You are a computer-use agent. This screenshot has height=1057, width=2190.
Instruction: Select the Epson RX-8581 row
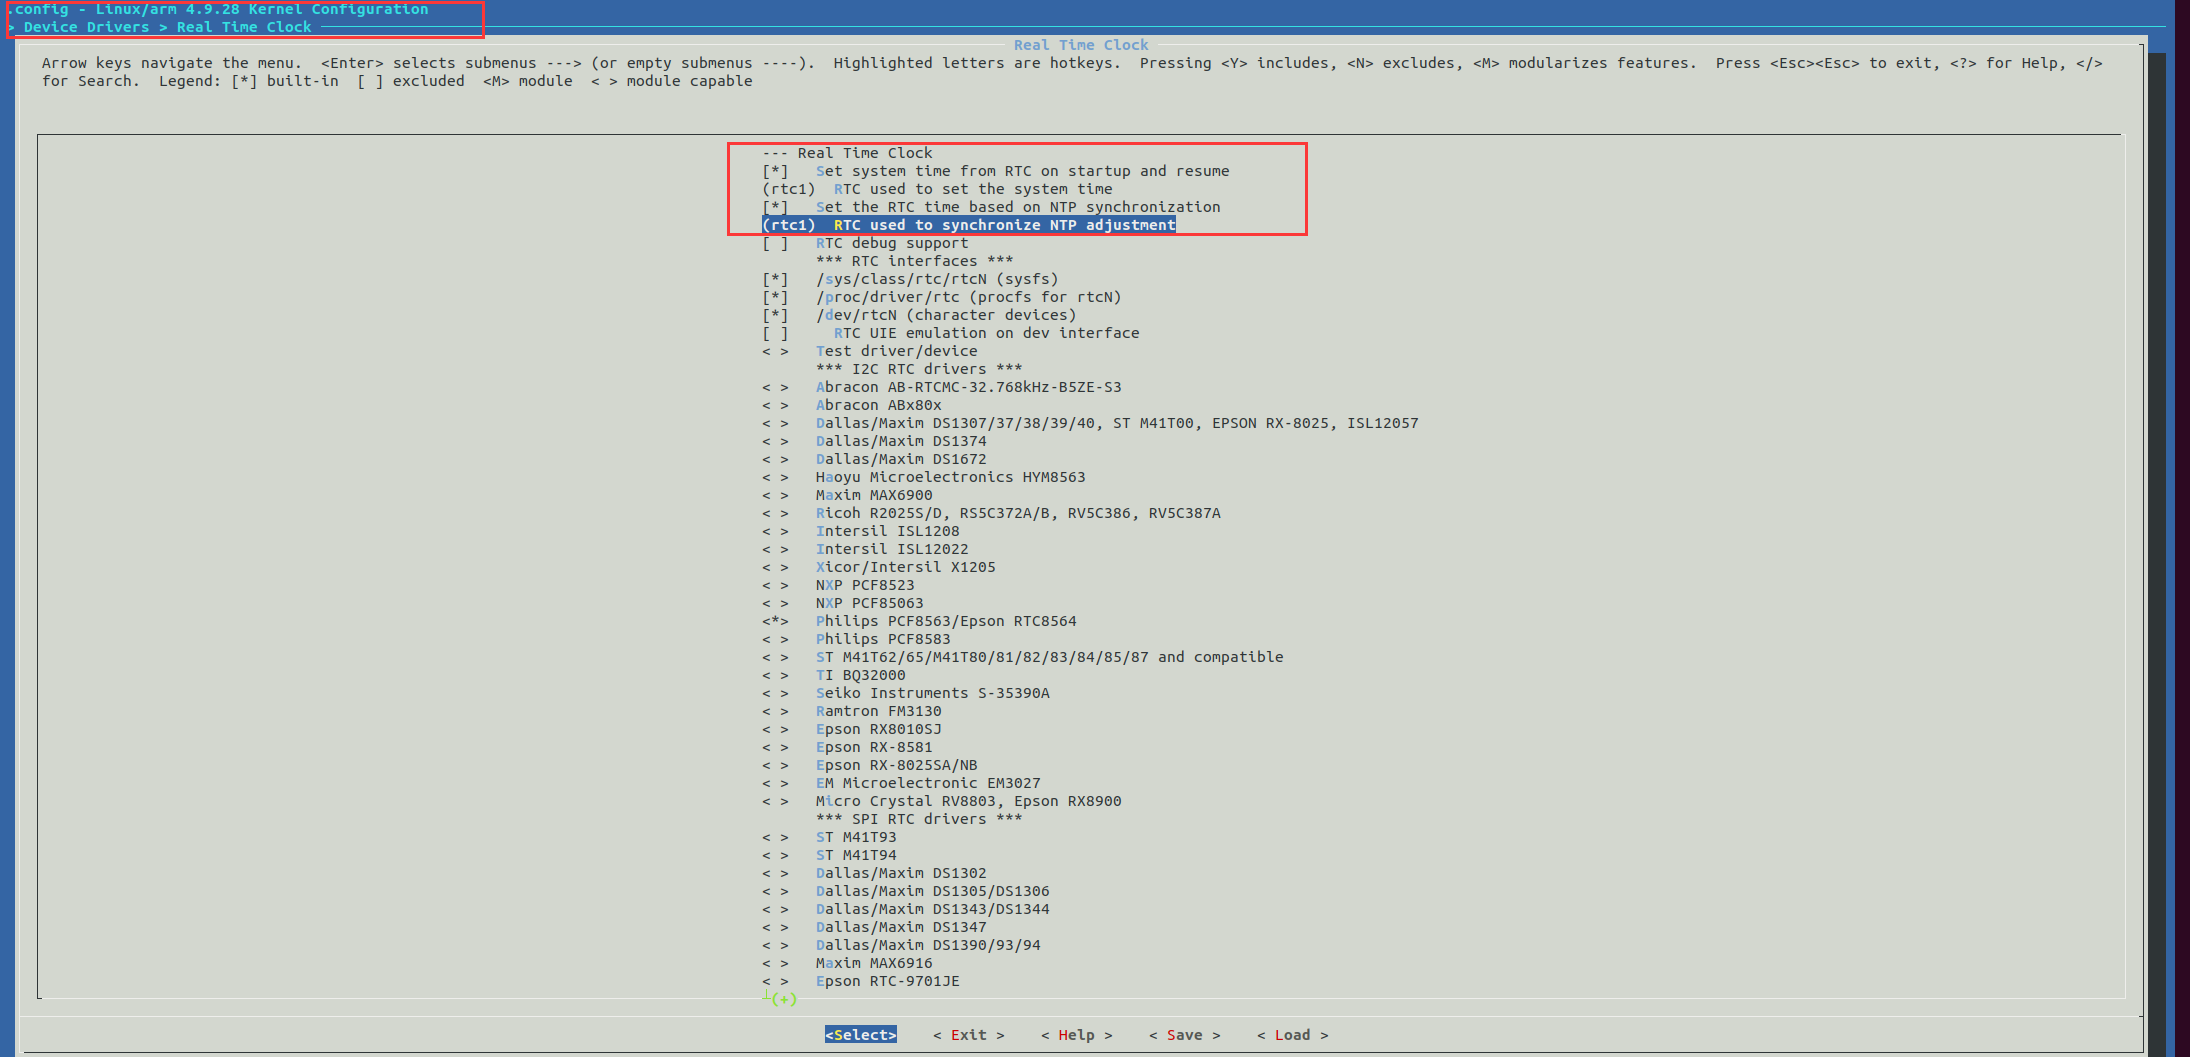pyautogui.click(x=847, y=747)
